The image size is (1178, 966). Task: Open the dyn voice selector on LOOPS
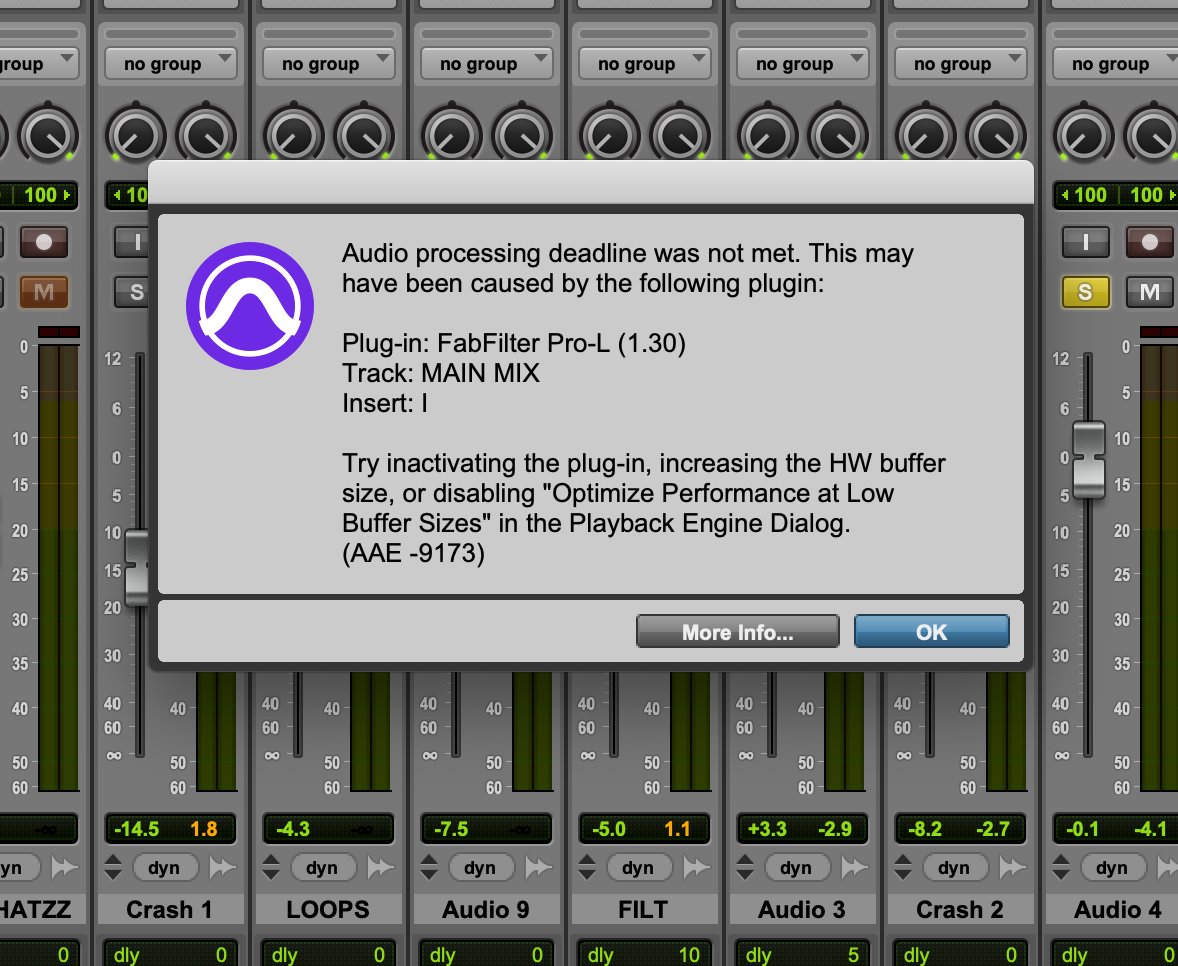[x=322, y=868]
